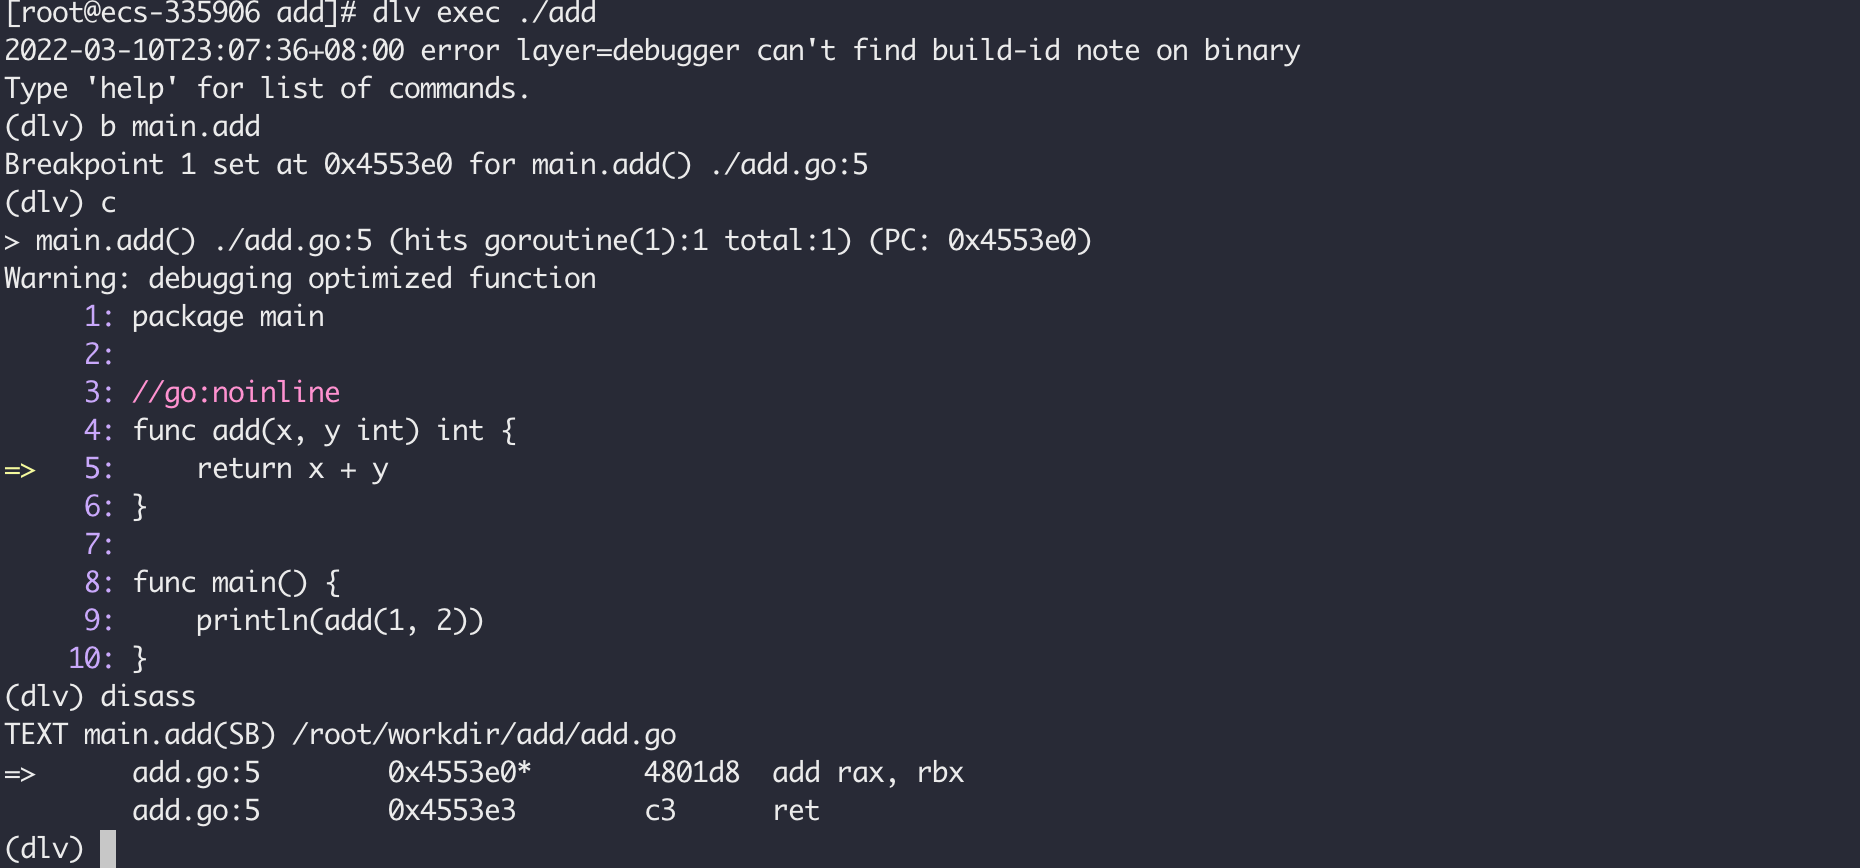
Task: Click the build-id error log line
Action: coord(652,50)
